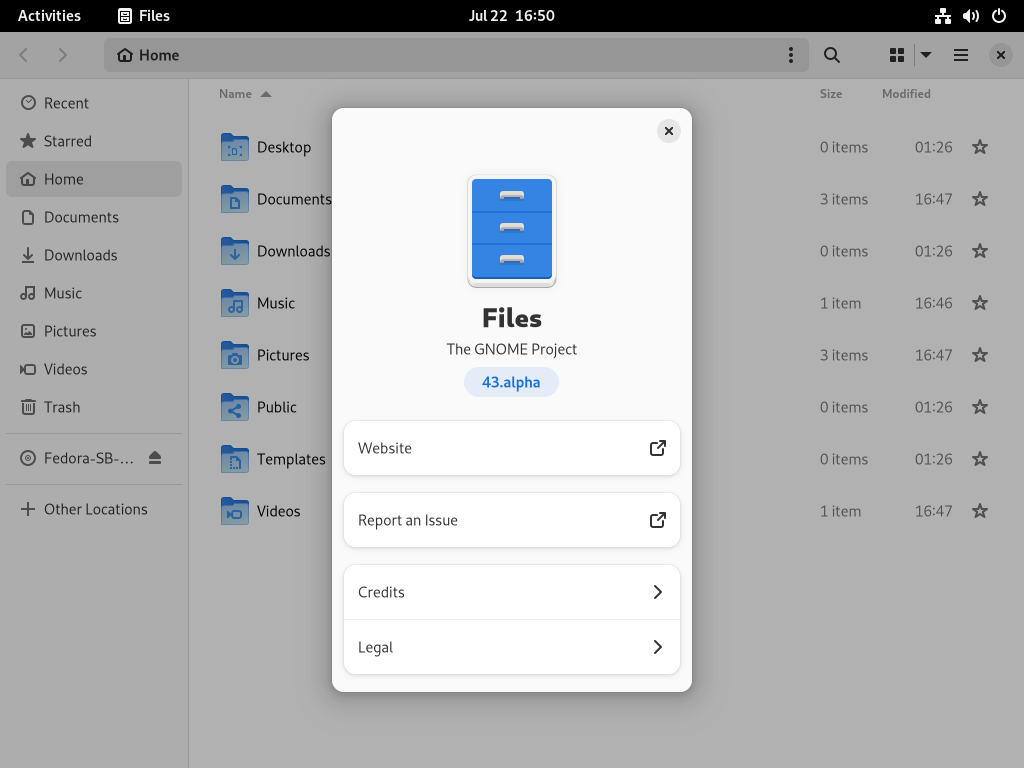Click the Home path bar button

coord(148,55)
